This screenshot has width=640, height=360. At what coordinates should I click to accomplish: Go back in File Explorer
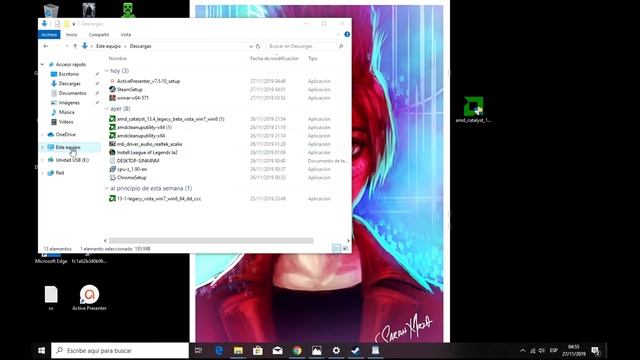46,47
